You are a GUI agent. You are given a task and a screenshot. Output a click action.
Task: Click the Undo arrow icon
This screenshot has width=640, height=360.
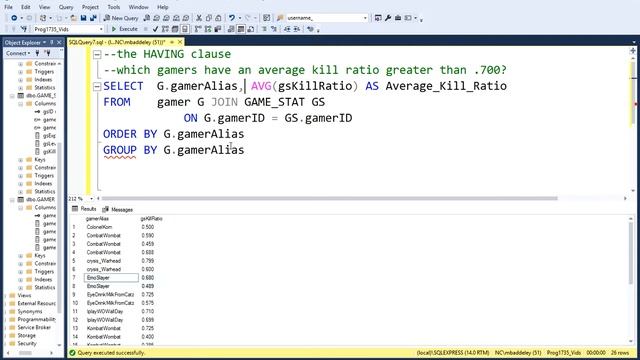[x=231, y=18]
